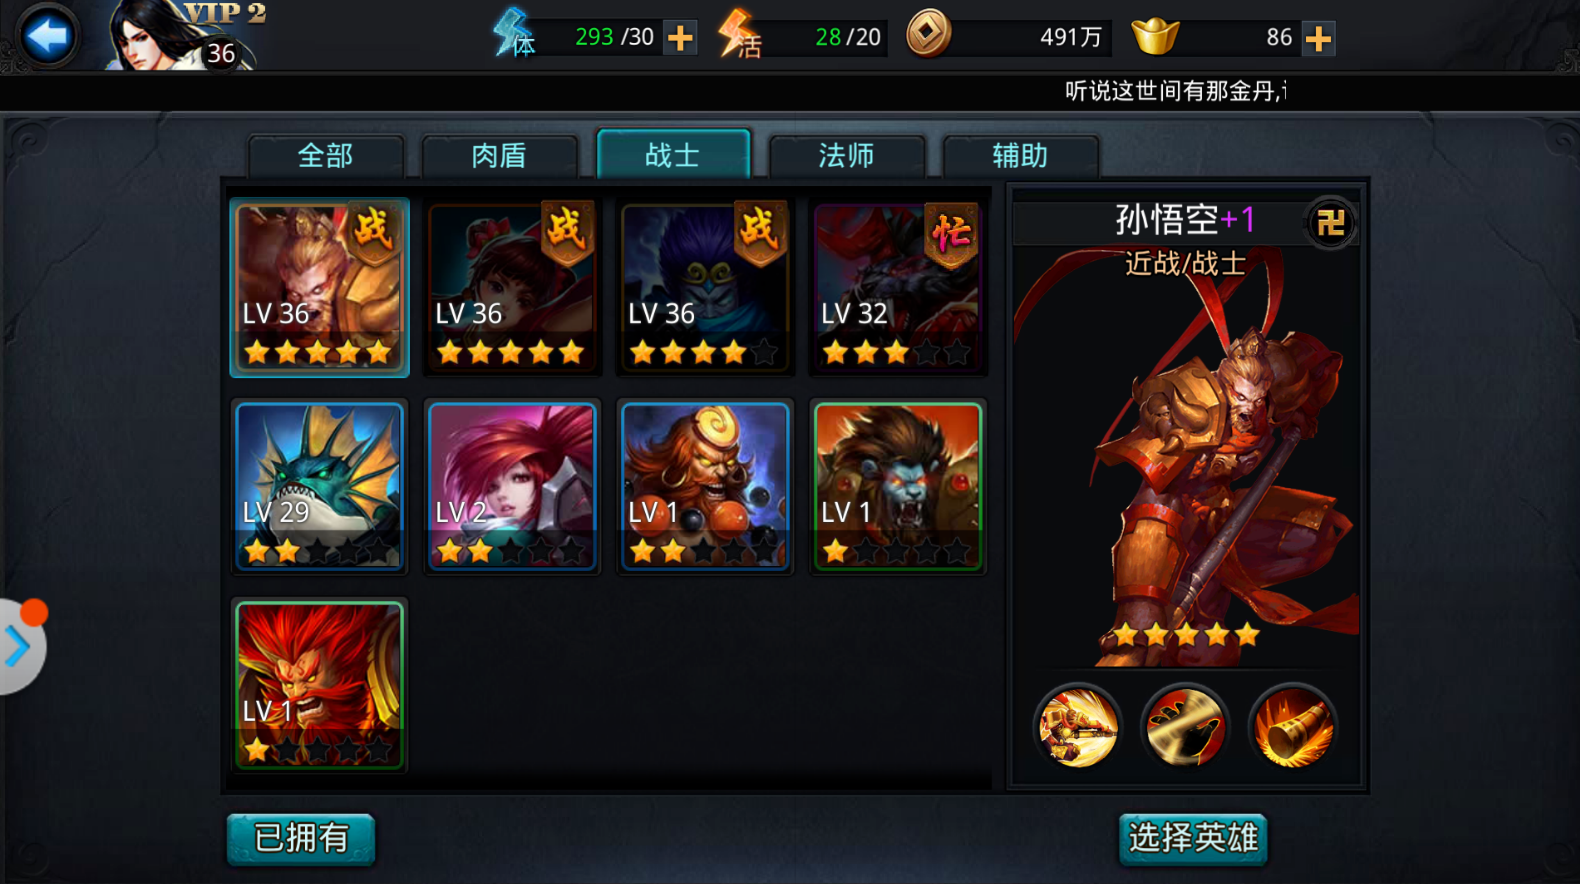
Task: View the middle claw slash skill icon
Action: [x=1185, y=727]
